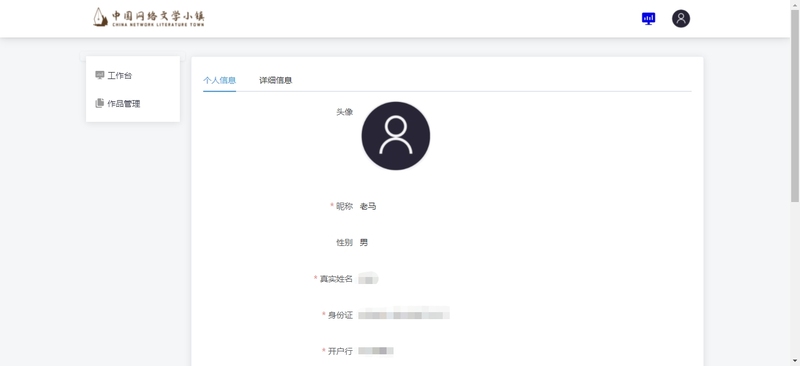Switch to the 个人信息 tab
This screenshot has height=366, width=800.
pyautogui.click(x=219, y=80)
